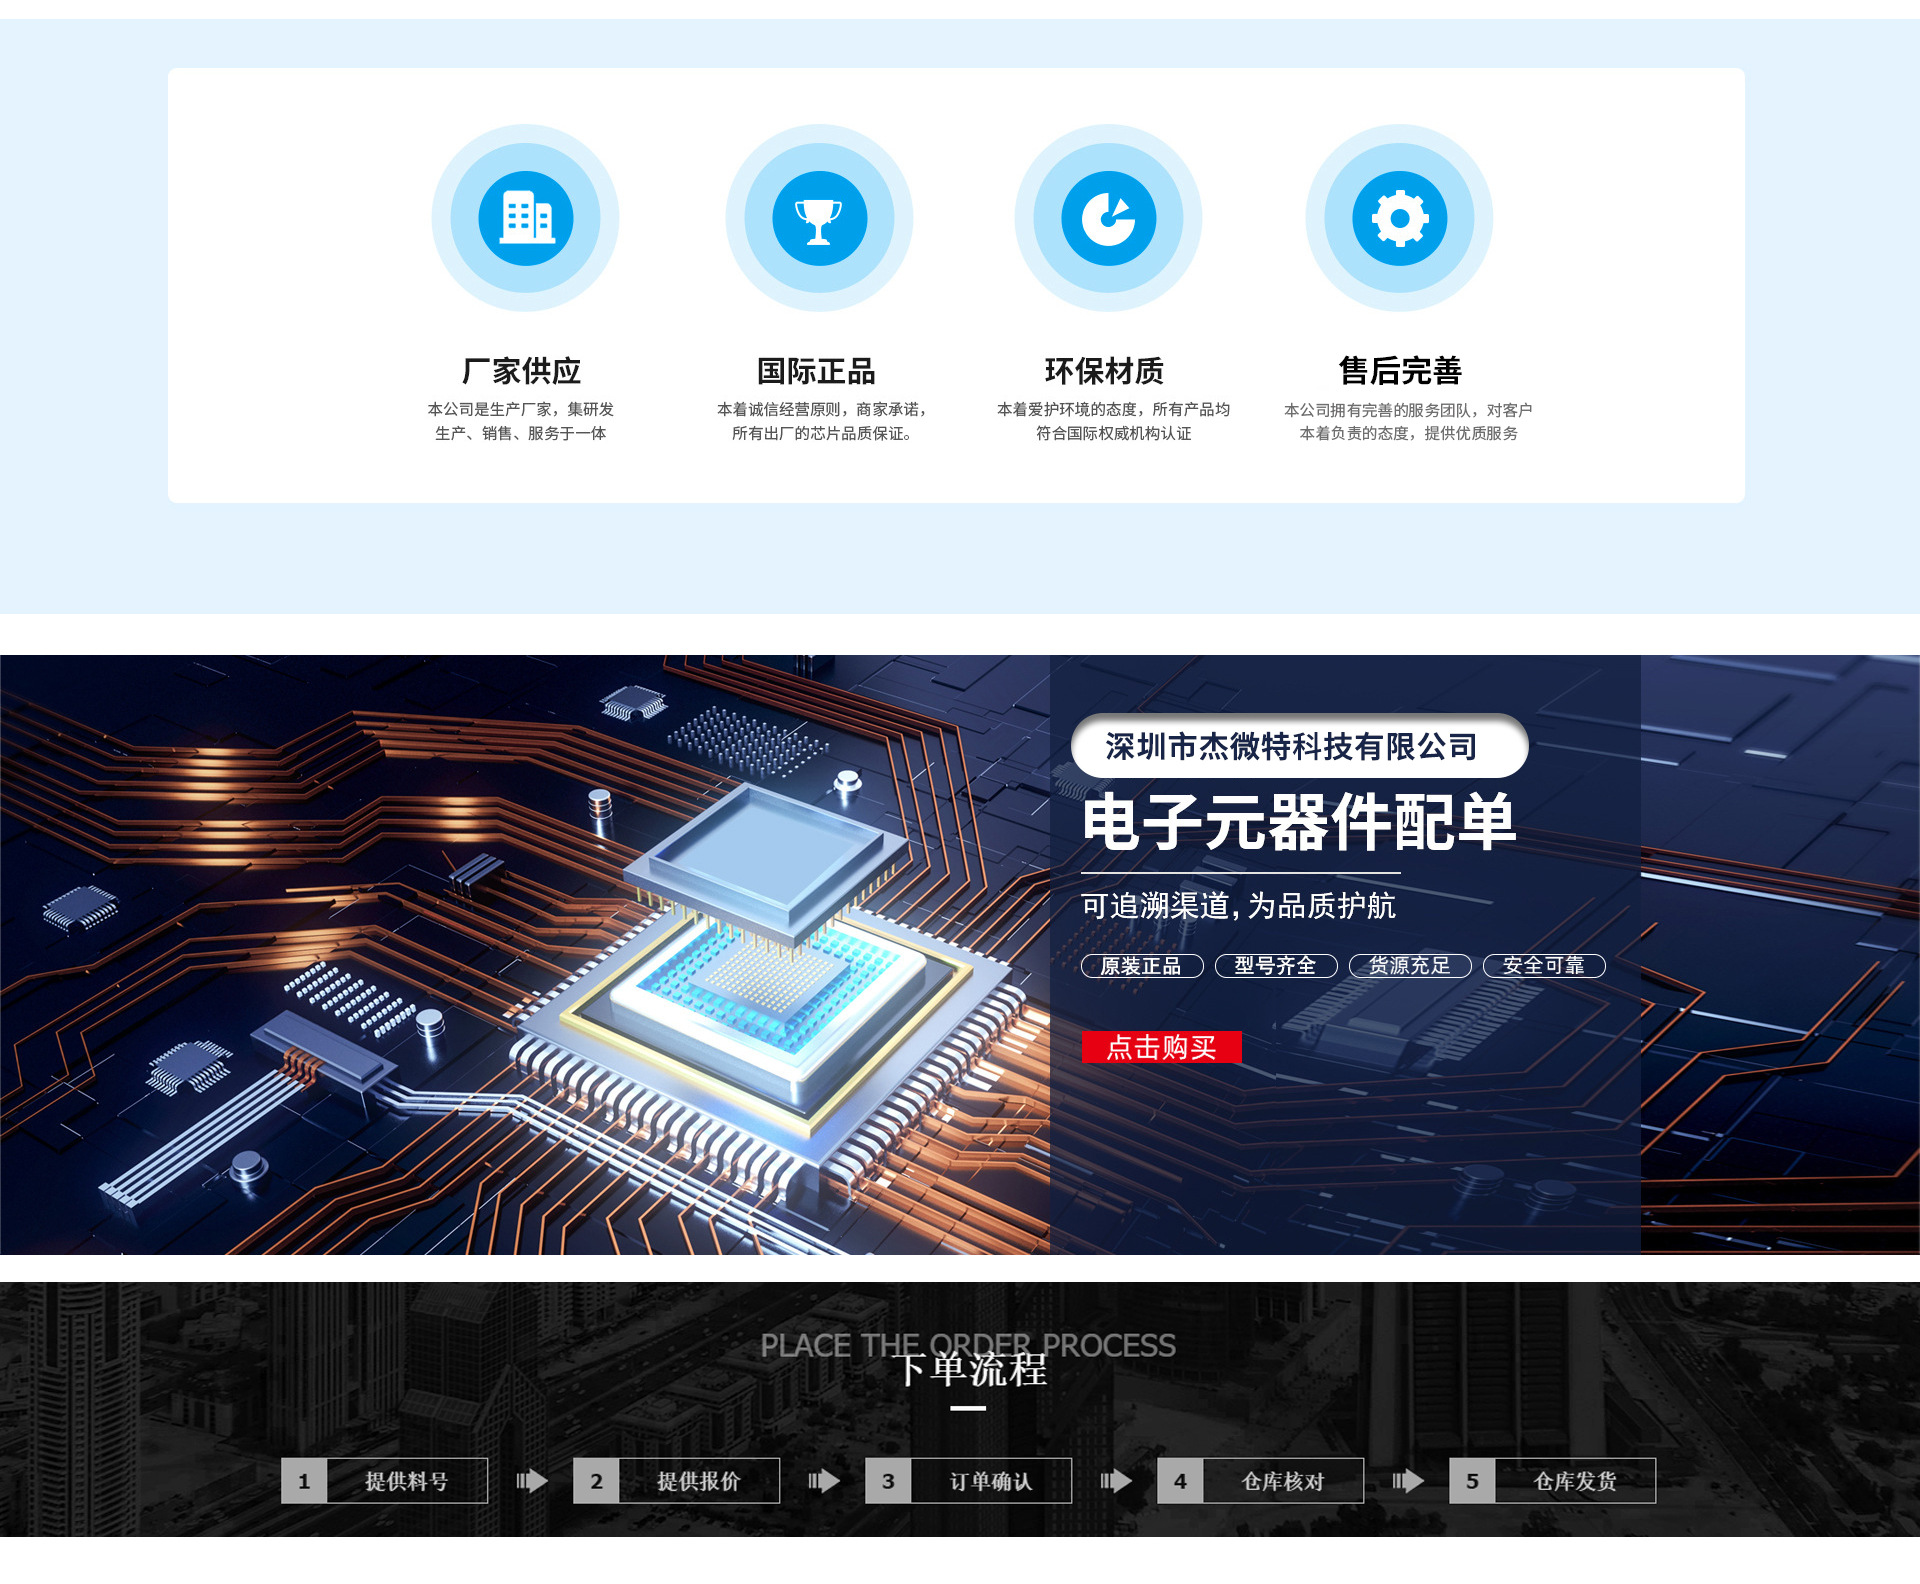Select step 2 提供报价 box

pos(677,1480)
